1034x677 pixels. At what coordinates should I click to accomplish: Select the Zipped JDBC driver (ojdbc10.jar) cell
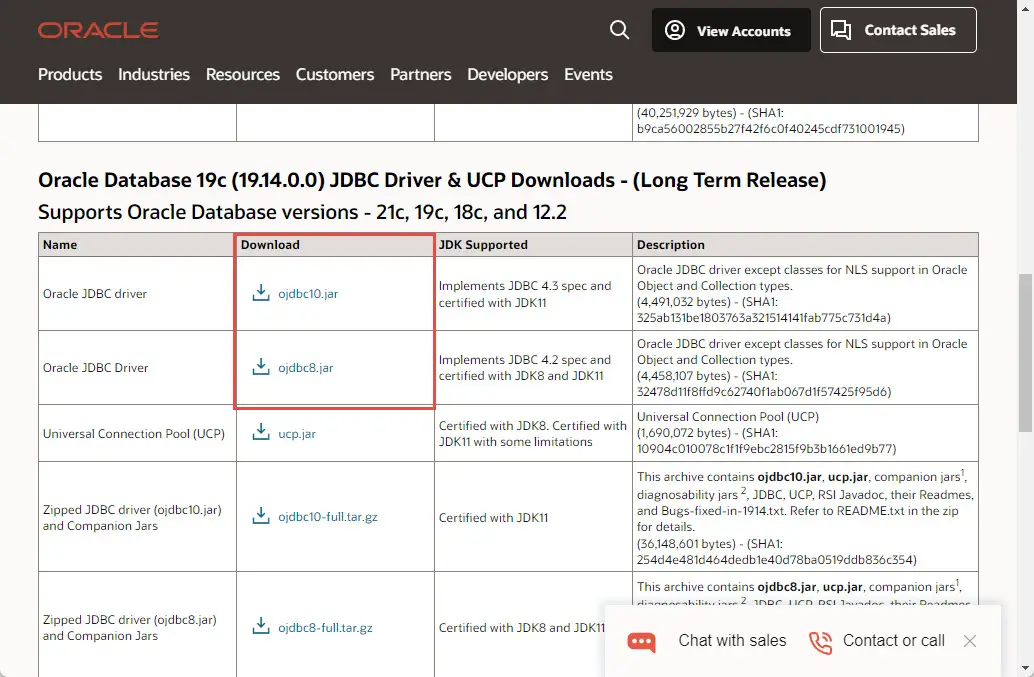pos(137,517)
